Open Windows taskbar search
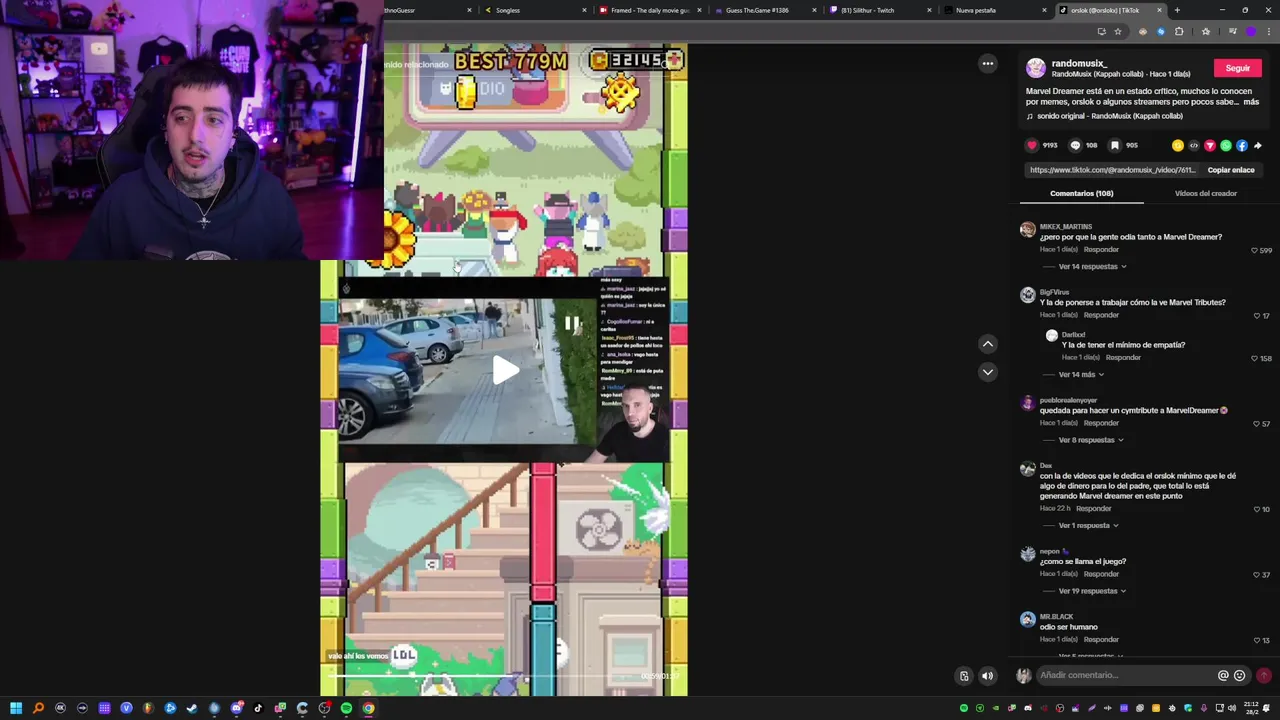Image resolution: width=1280 pixels, height=720 pixels. pos(38,708)
